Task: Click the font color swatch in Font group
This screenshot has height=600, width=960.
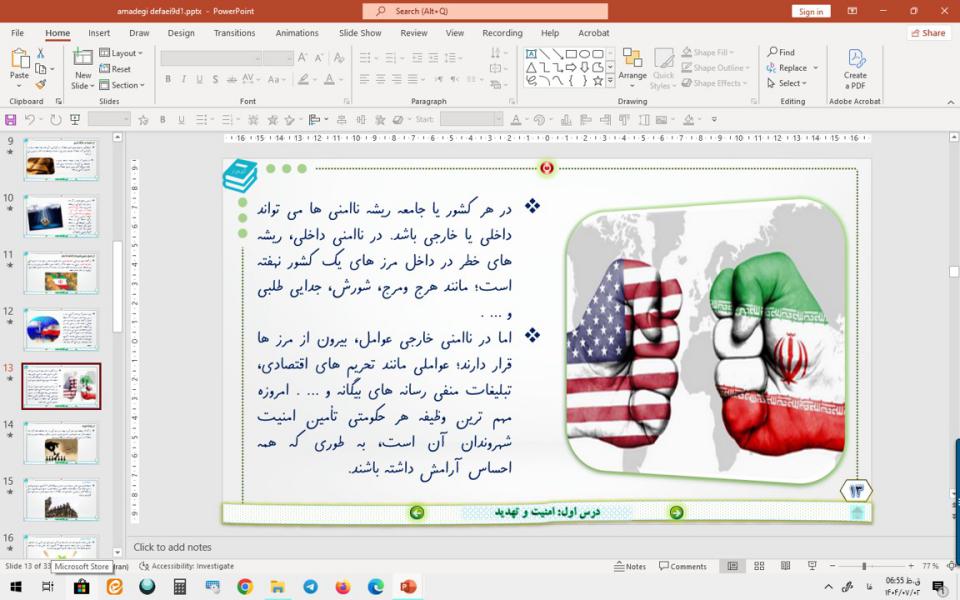Action: [x=329, y=79]
